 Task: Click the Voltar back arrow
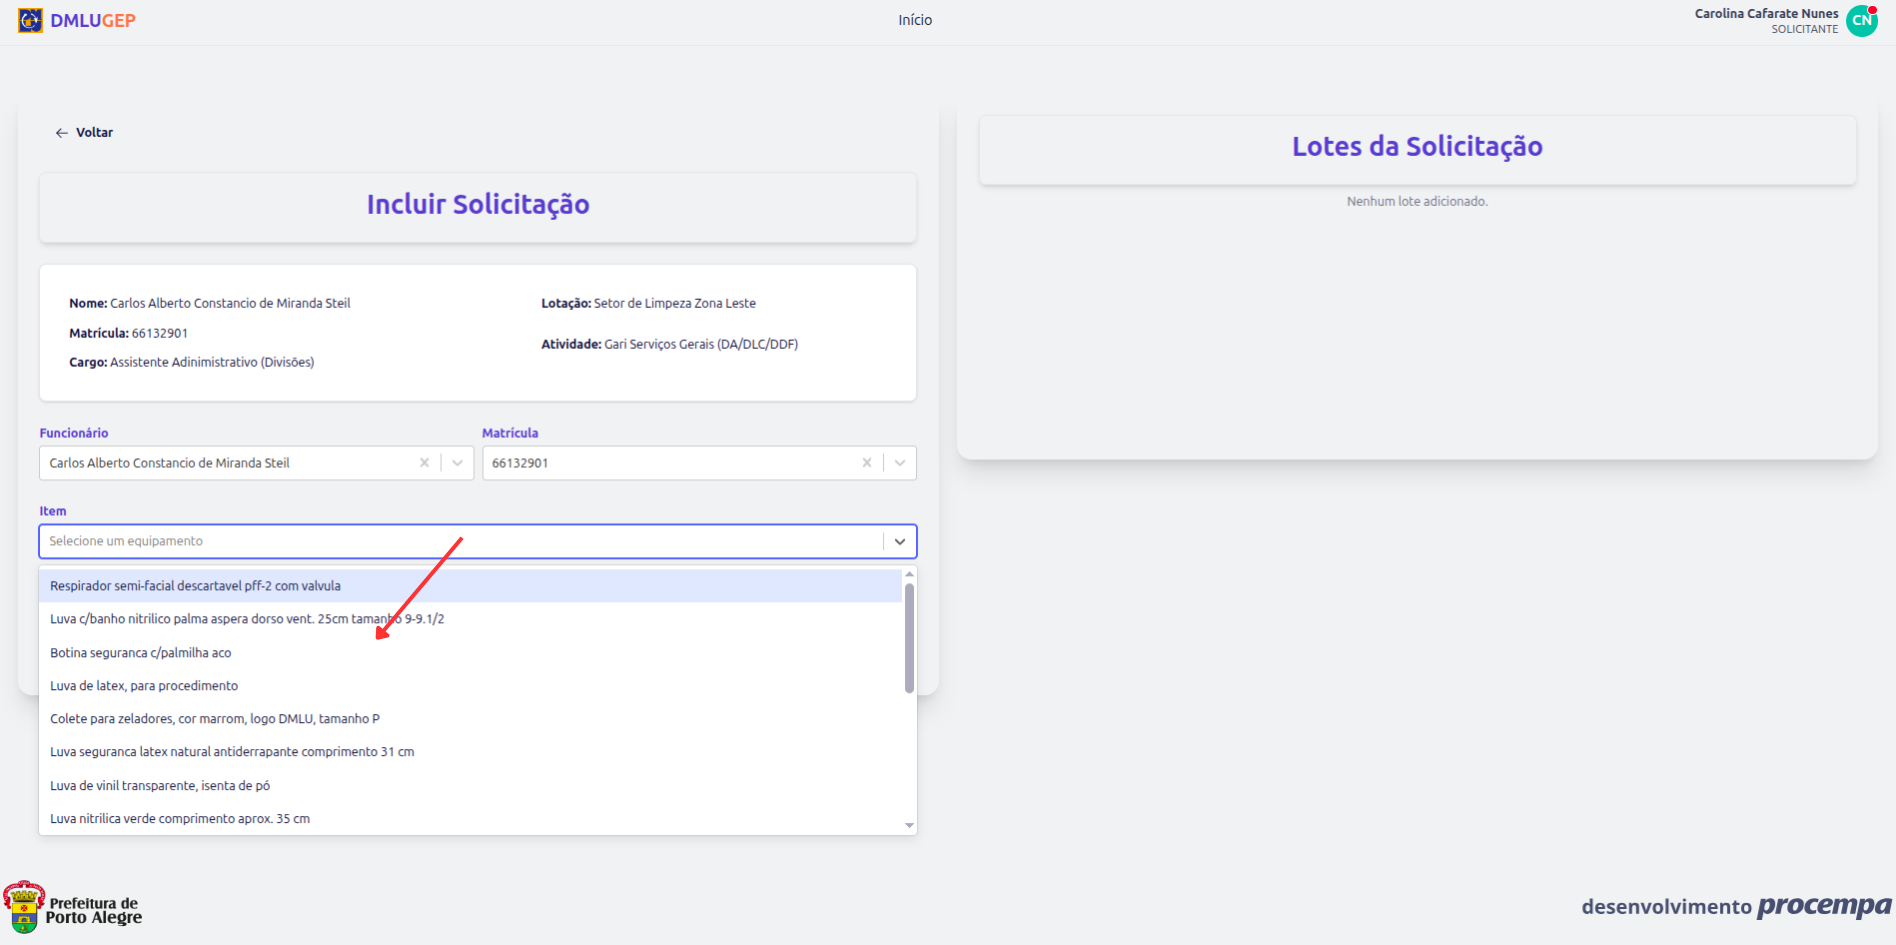[62, 133]
